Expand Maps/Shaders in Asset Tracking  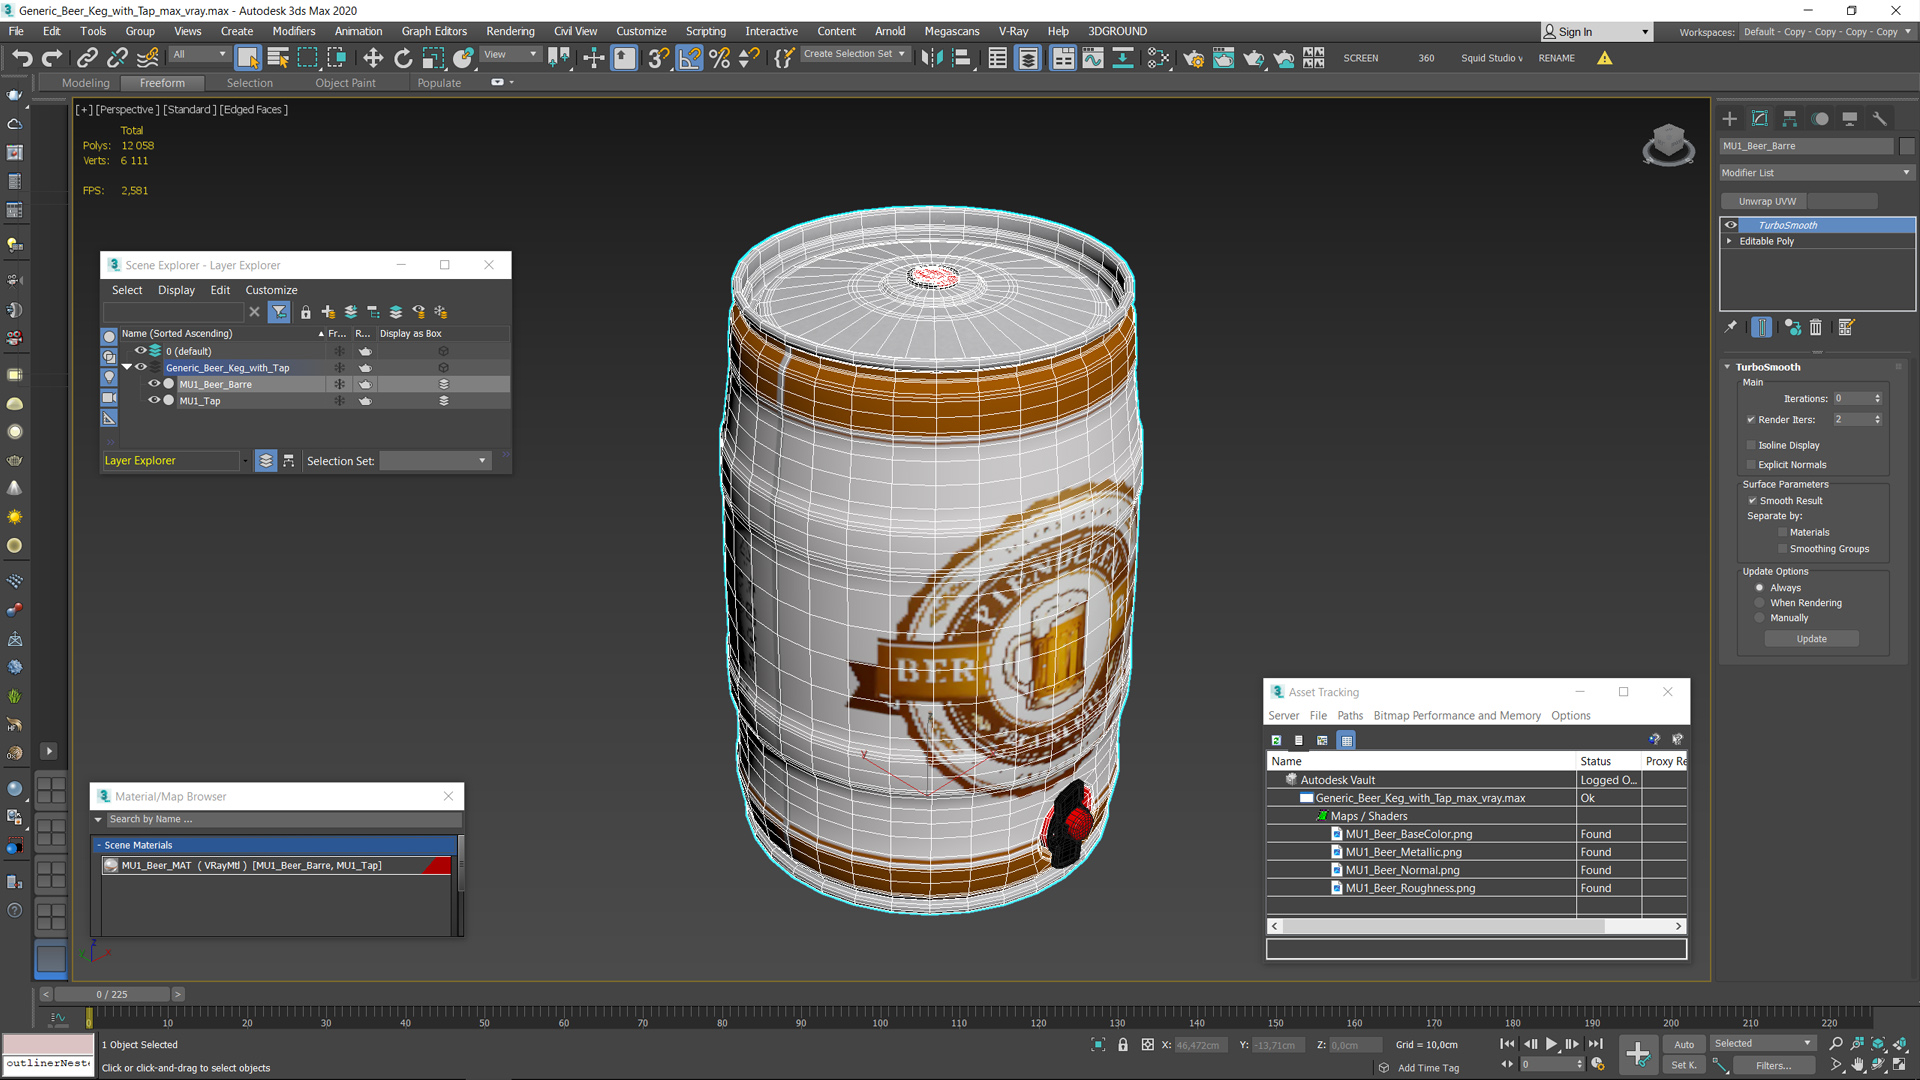click(x=1321, y=815)
